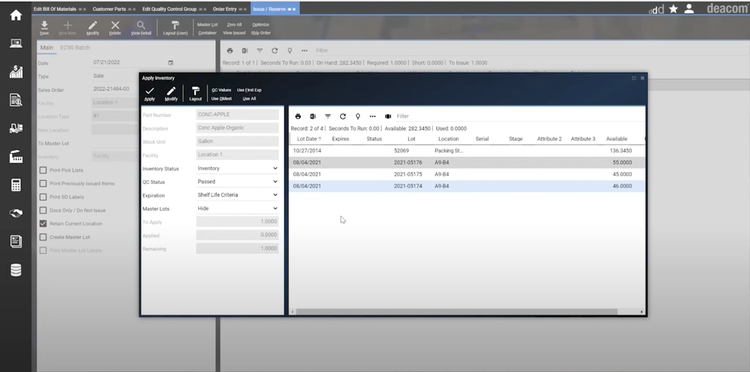750x372 pixels.
Task: Open the handshake sales sidebar icon
Action: click(x=16, y=213)
